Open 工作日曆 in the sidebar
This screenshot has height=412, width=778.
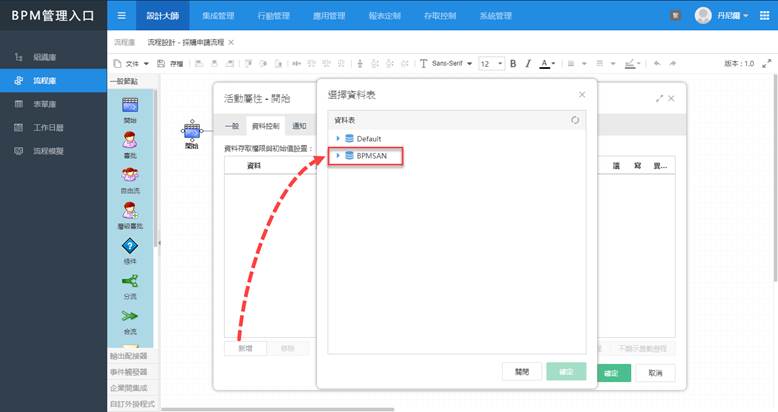click(x=53, y=128)
